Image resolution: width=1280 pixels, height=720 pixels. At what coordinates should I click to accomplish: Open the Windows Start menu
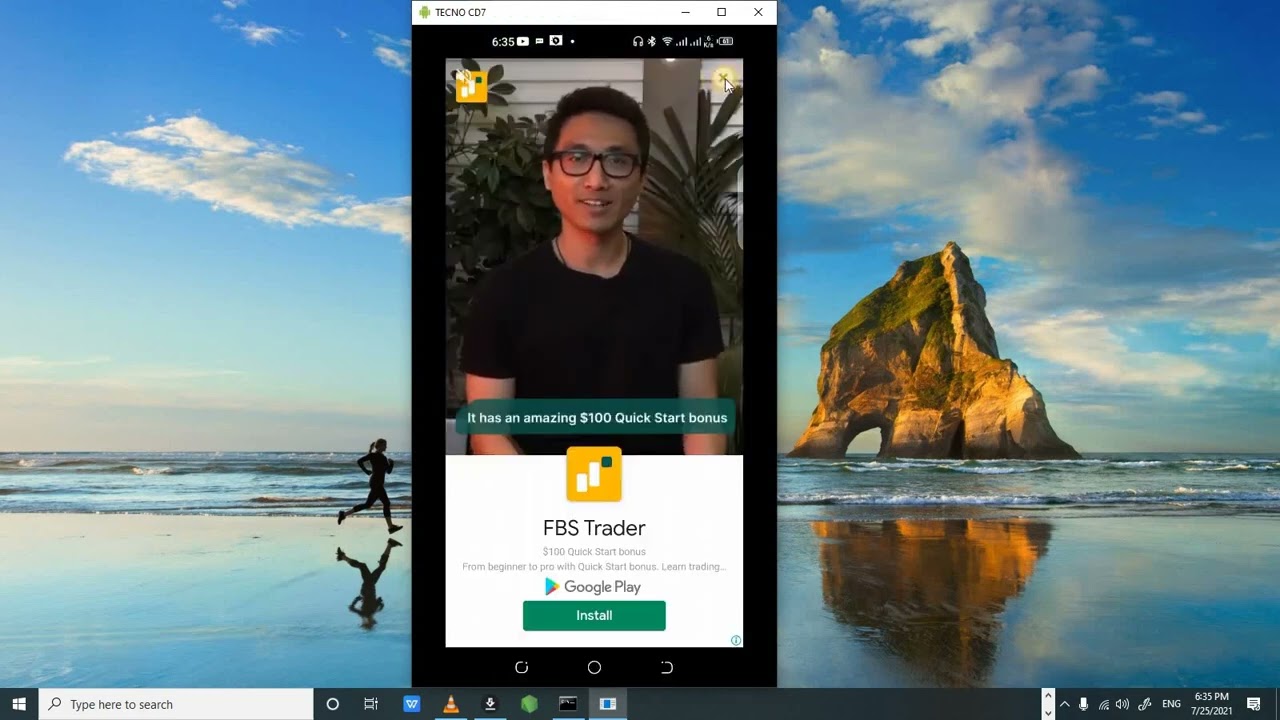tap(19, 704)
